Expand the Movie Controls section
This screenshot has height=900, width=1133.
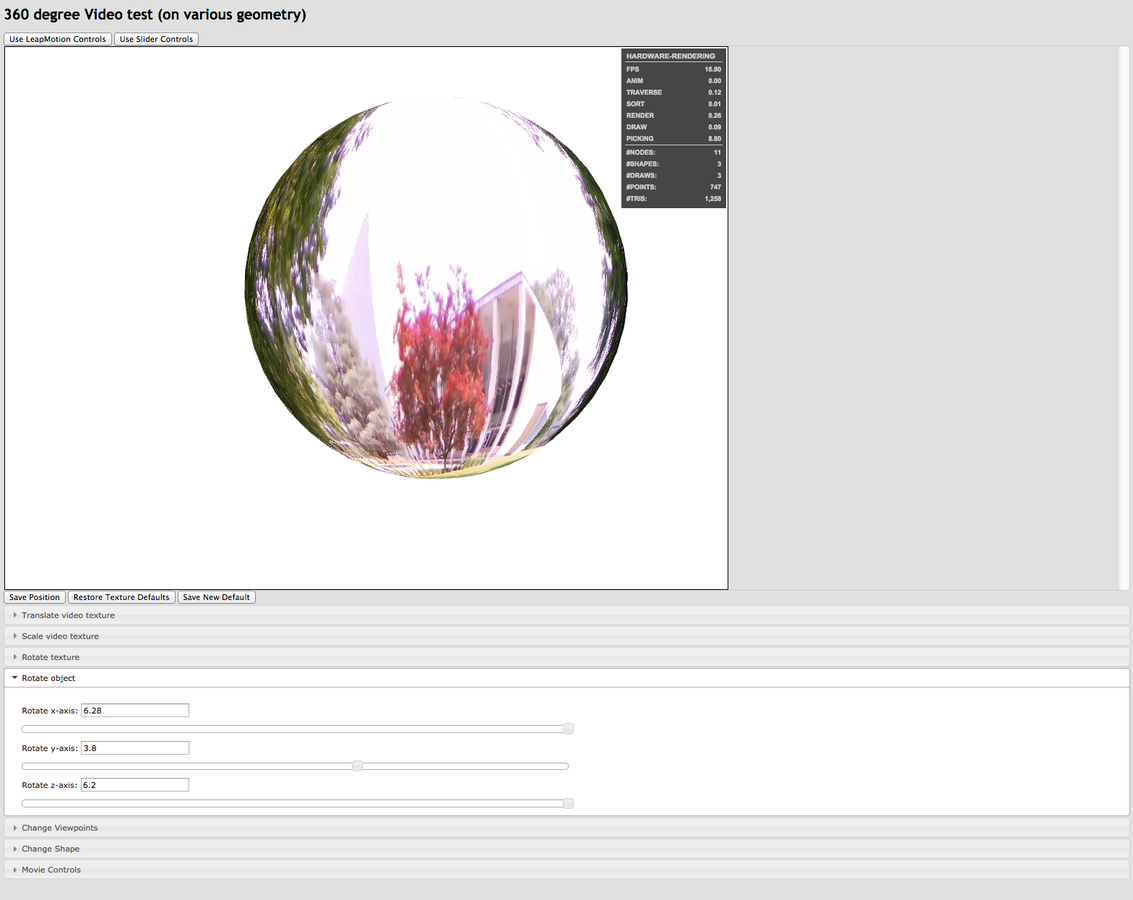(x=51, y=870)
